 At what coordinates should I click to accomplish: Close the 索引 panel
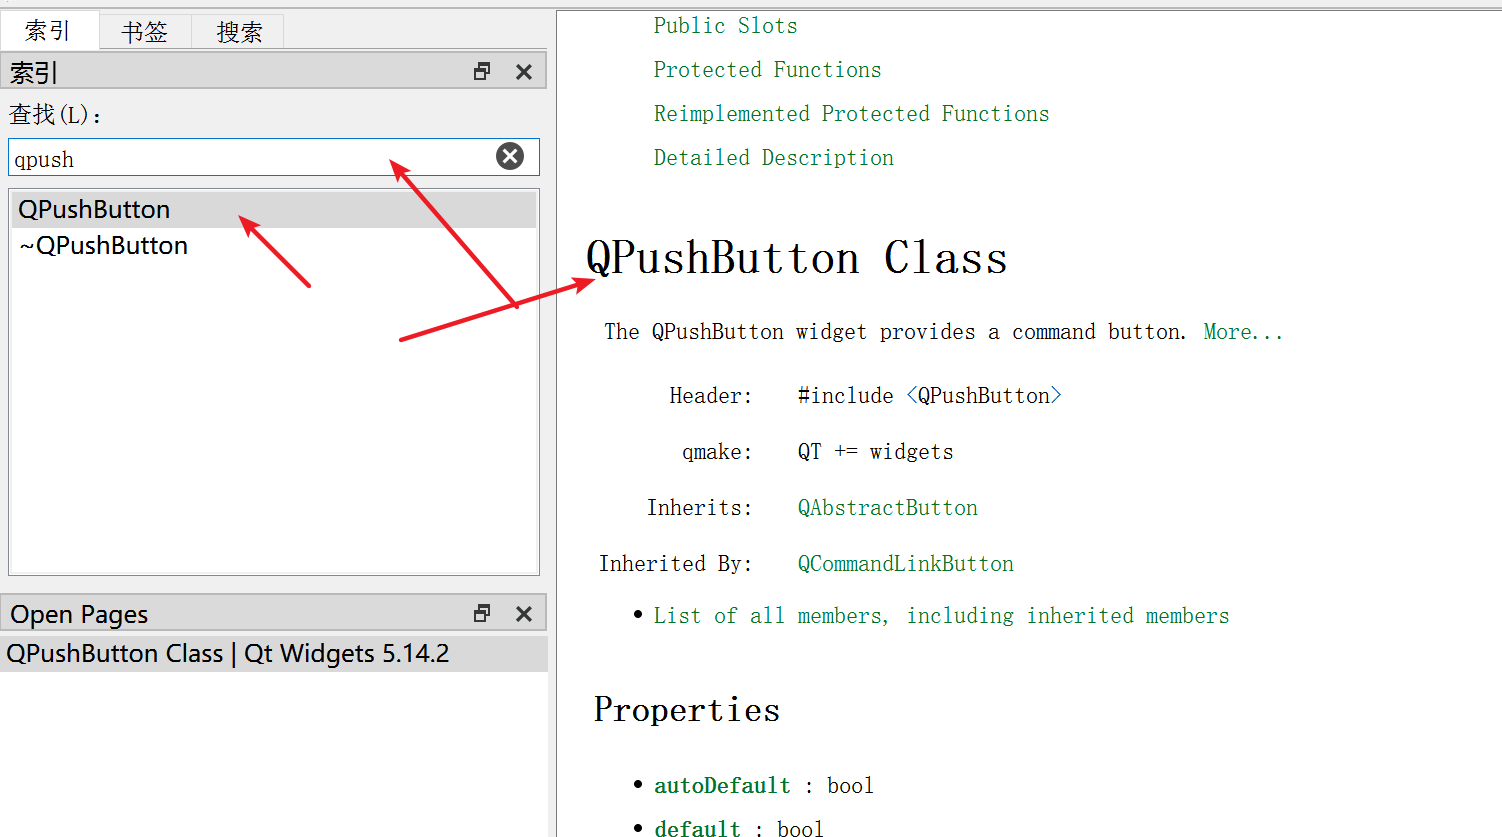coord(524,72)
